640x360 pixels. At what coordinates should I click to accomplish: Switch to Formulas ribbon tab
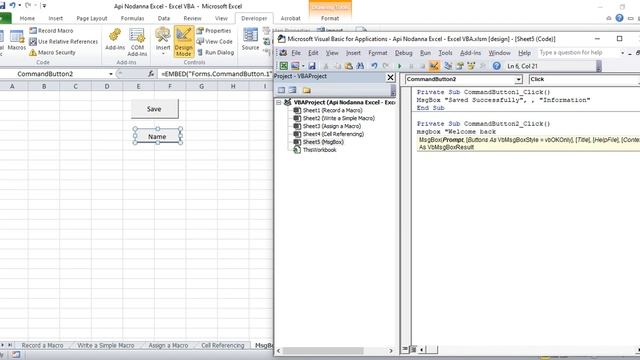click(132, 18)
